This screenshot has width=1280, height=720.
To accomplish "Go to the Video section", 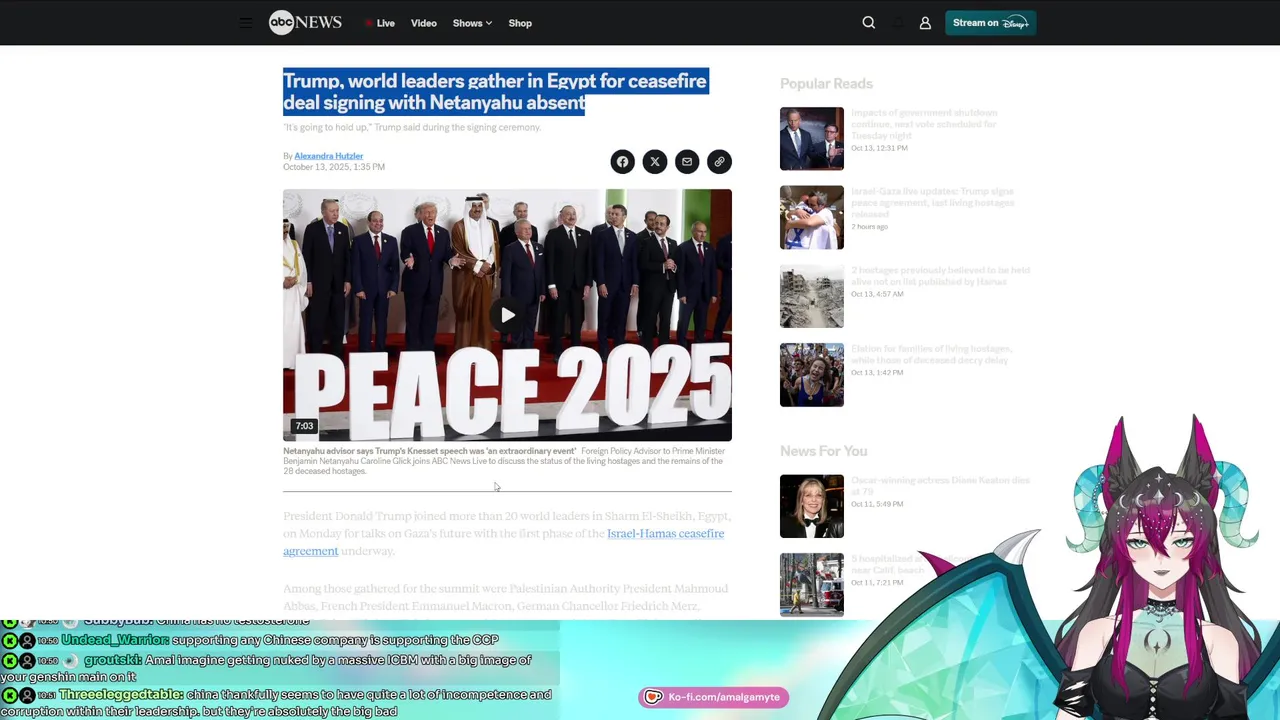I will [x=424, y=23].
